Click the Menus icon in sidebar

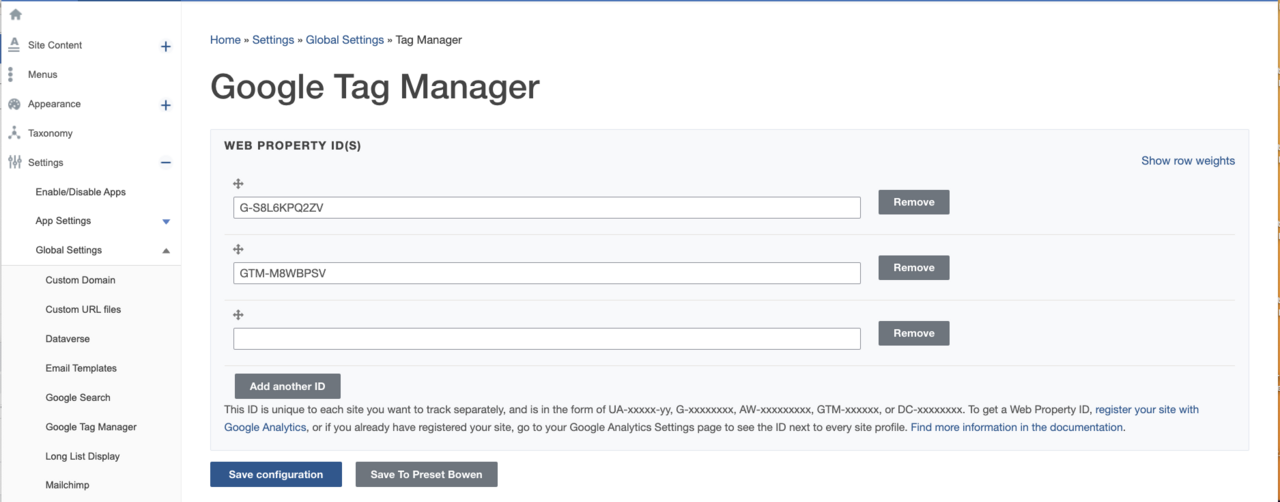[11, 74]
